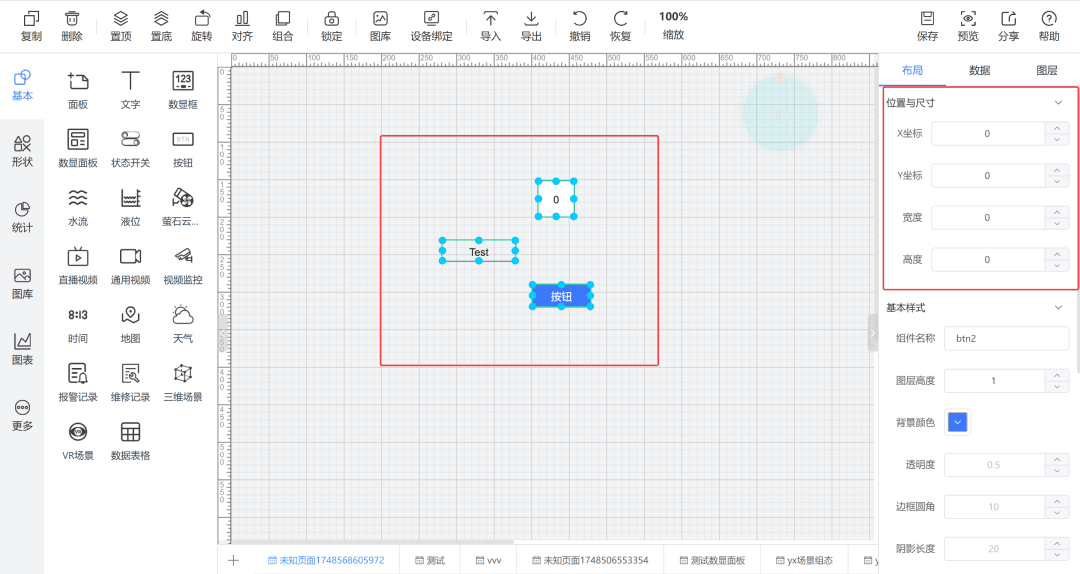Select the 按钮 component in palette

(x=183, y=149)
